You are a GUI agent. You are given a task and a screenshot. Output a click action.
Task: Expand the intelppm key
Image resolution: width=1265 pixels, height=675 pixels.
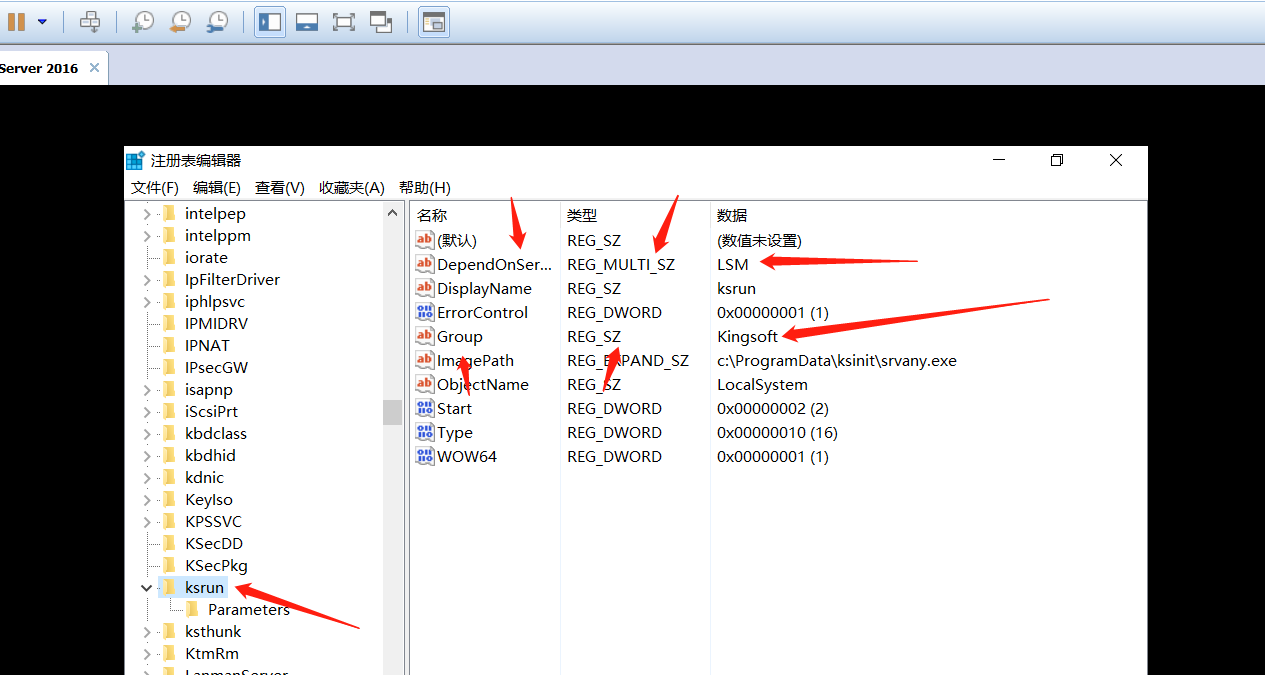click(x=147, y=236)
